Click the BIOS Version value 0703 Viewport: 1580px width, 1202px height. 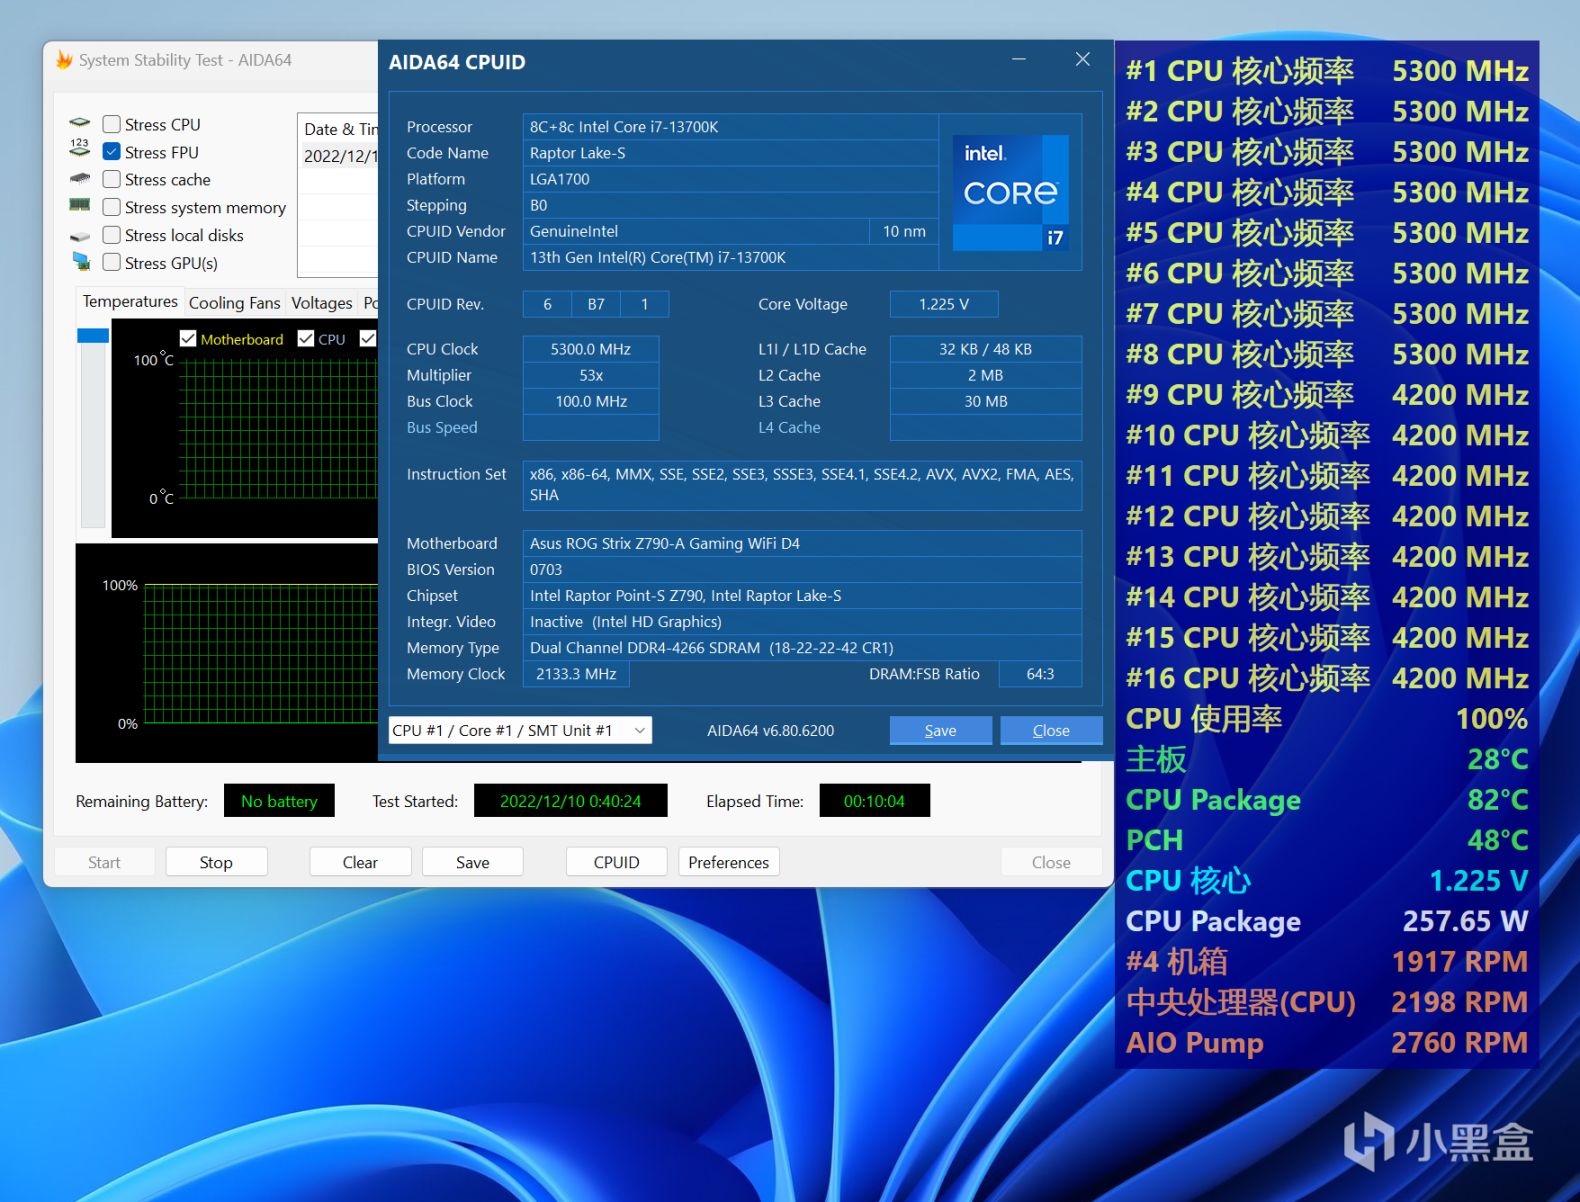802,569
